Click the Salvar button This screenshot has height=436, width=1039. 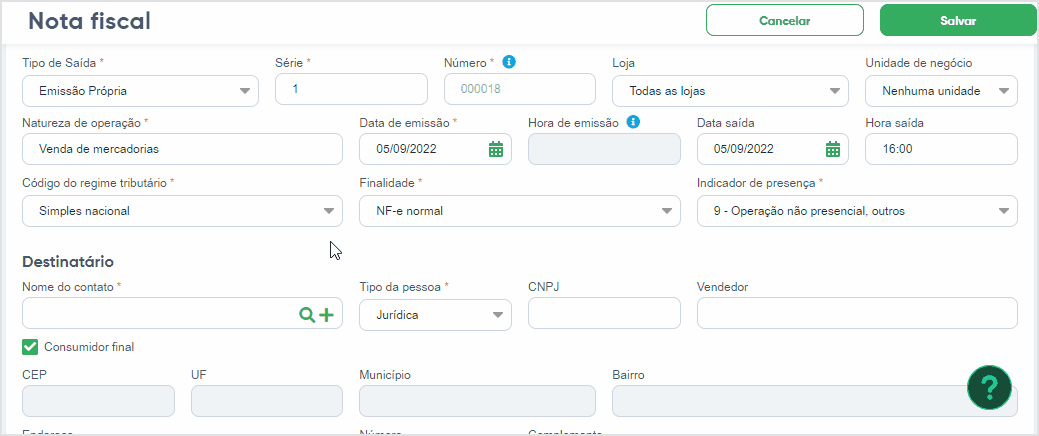[x=958, y=21]
